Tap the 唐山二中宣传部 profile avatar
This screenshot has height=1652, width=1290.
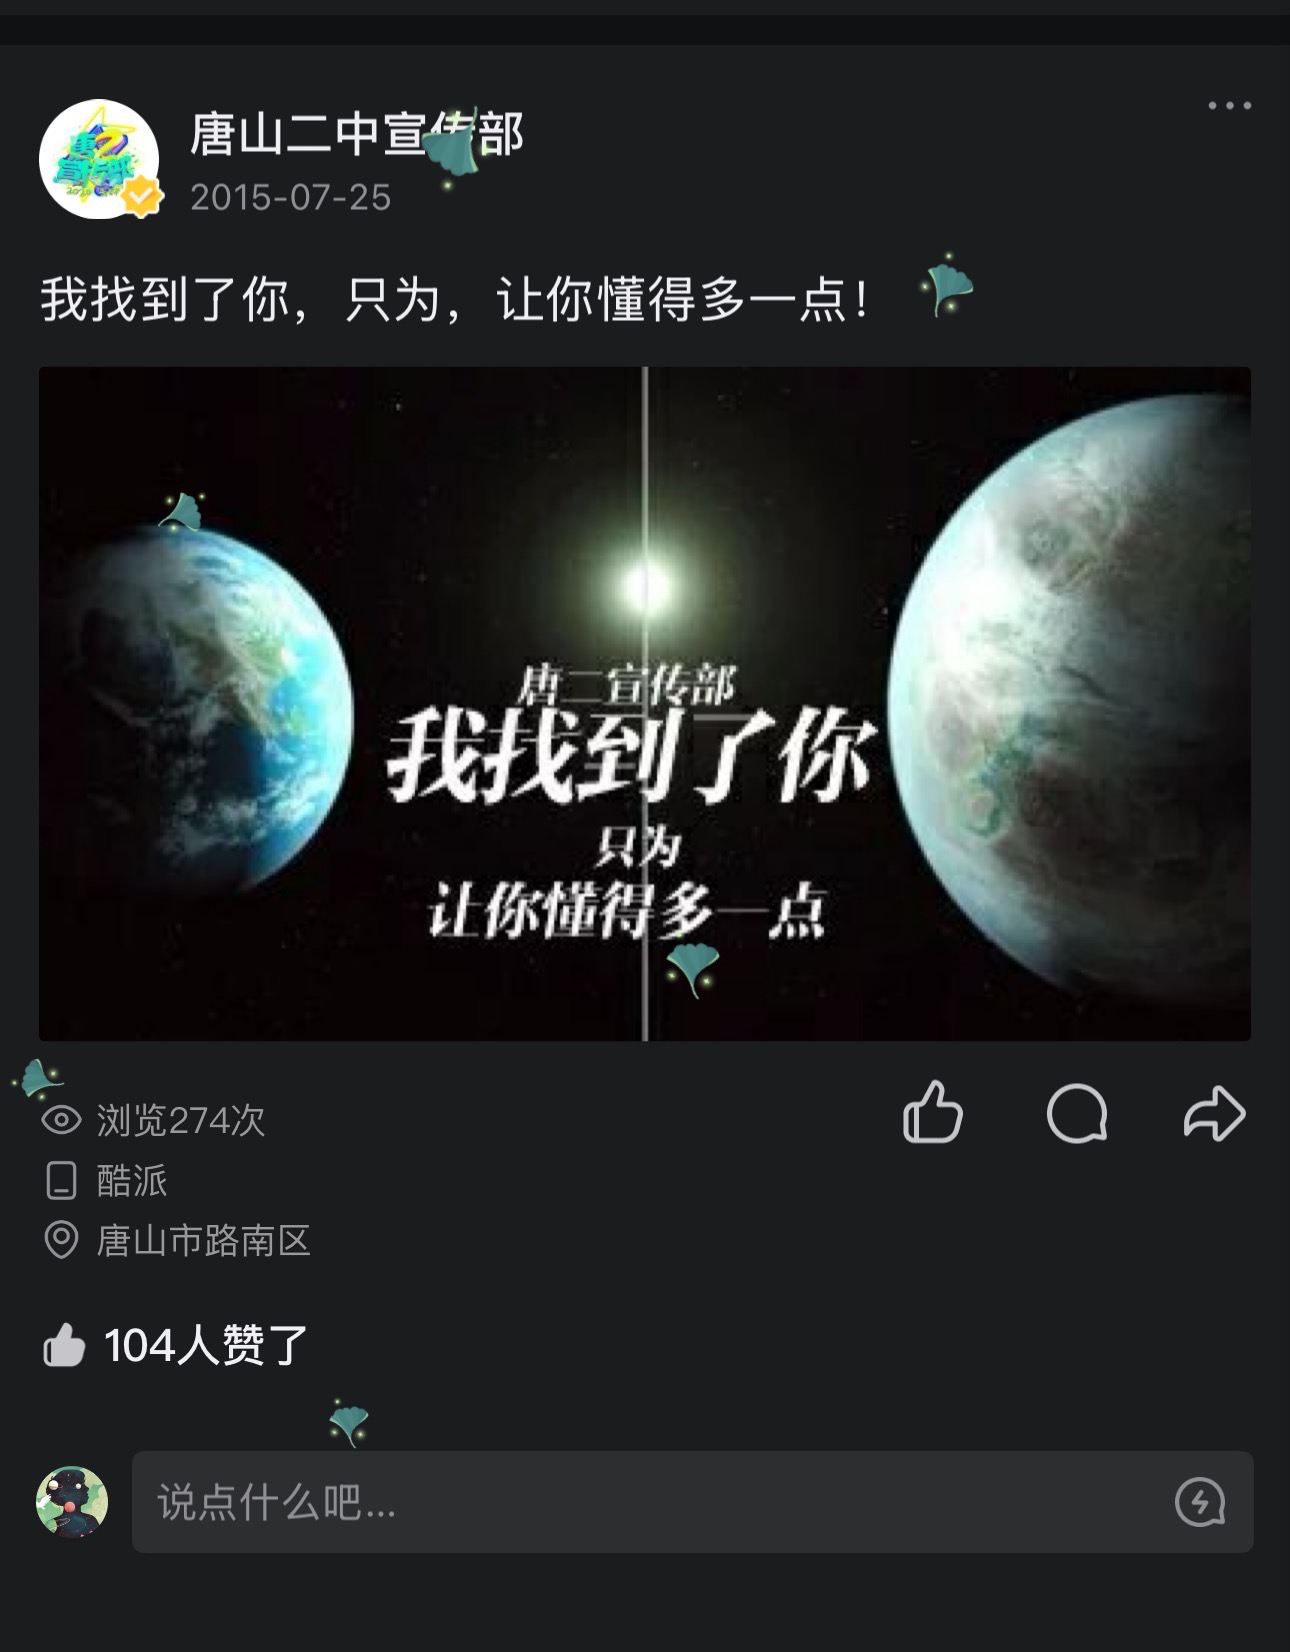click(x=99, y=158)
